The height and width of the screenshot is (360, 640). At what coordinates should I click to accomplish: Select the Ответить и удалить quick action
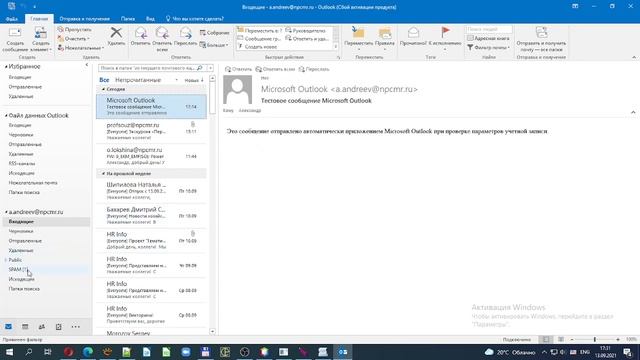(307, 38)
